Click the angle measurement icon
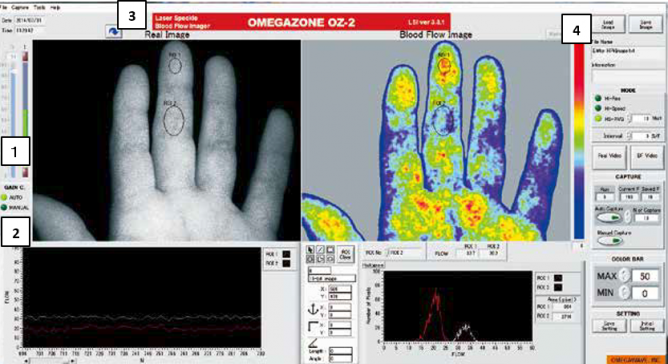 (x=313, y=343)
